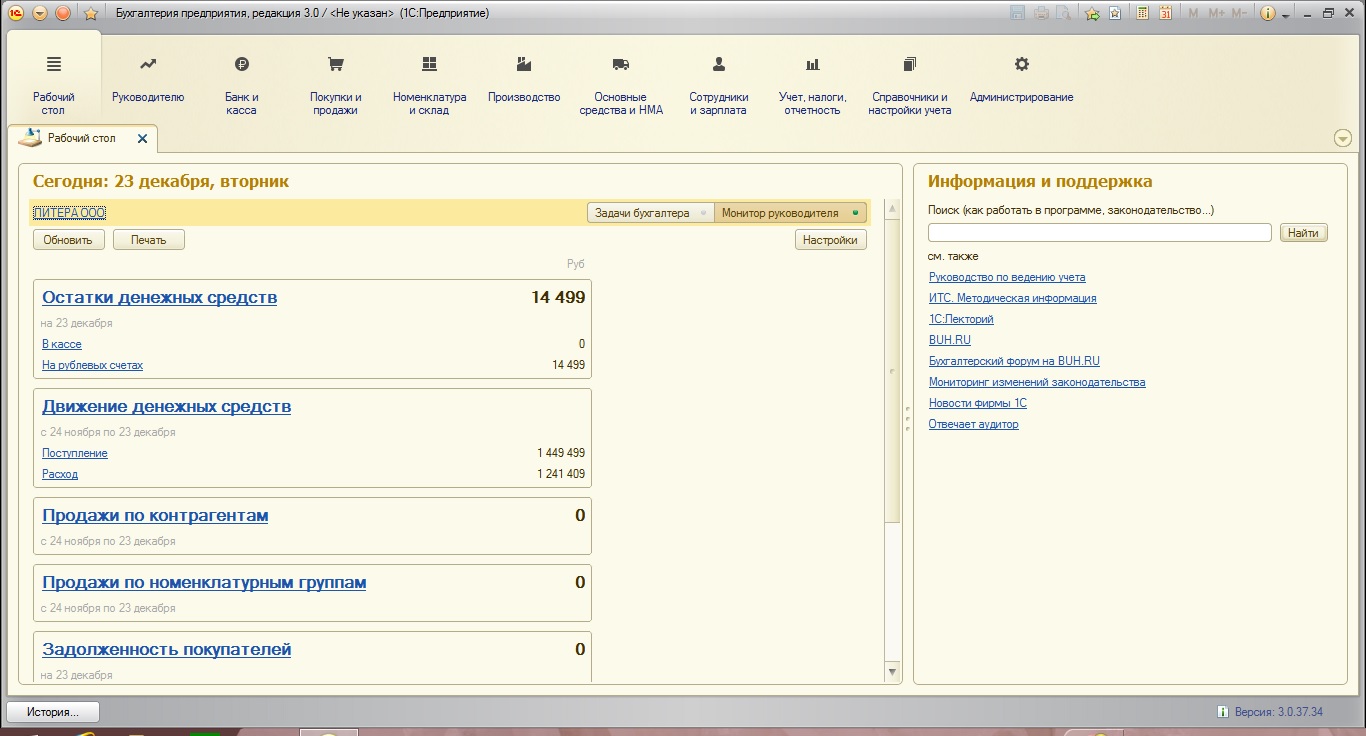Viewport: 1366px width, 736px height.
Task: Click the search field in Информация и поддержка
Action: point(1099,233)
